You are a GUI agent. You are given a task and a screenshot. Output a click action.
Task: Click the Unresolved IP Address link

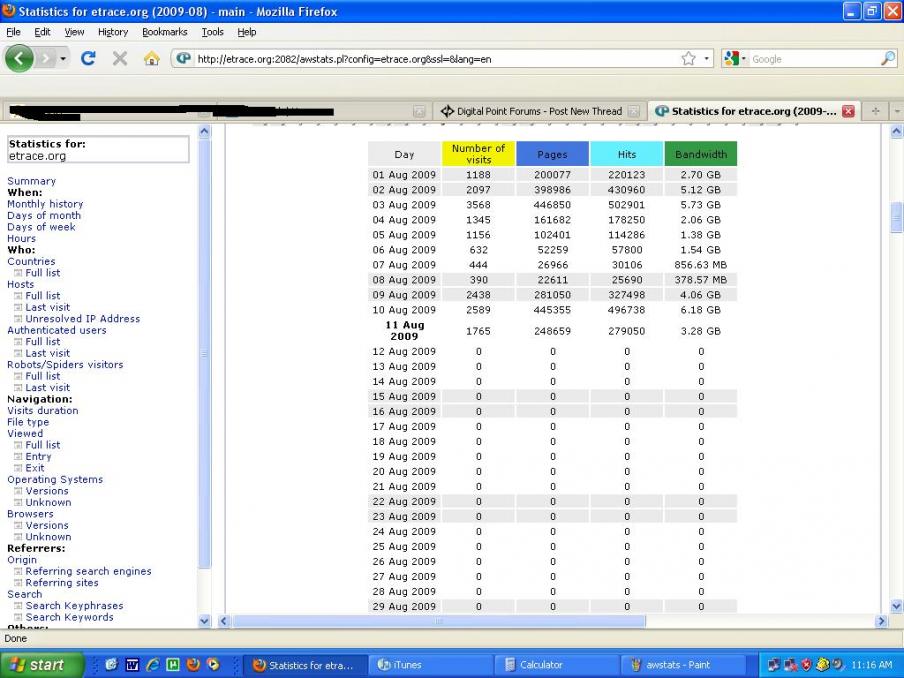click(82, 319)
